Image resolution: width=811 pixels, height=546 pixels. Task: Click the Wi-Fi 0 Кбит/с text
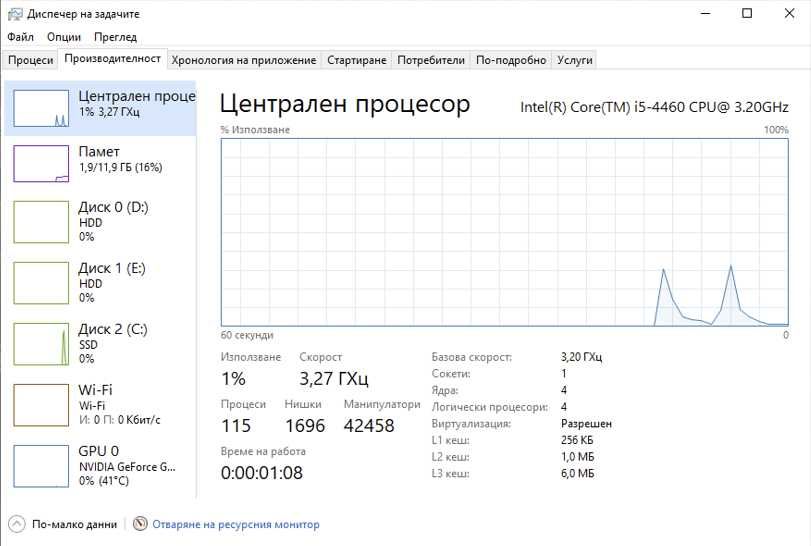tap(119, 420)
